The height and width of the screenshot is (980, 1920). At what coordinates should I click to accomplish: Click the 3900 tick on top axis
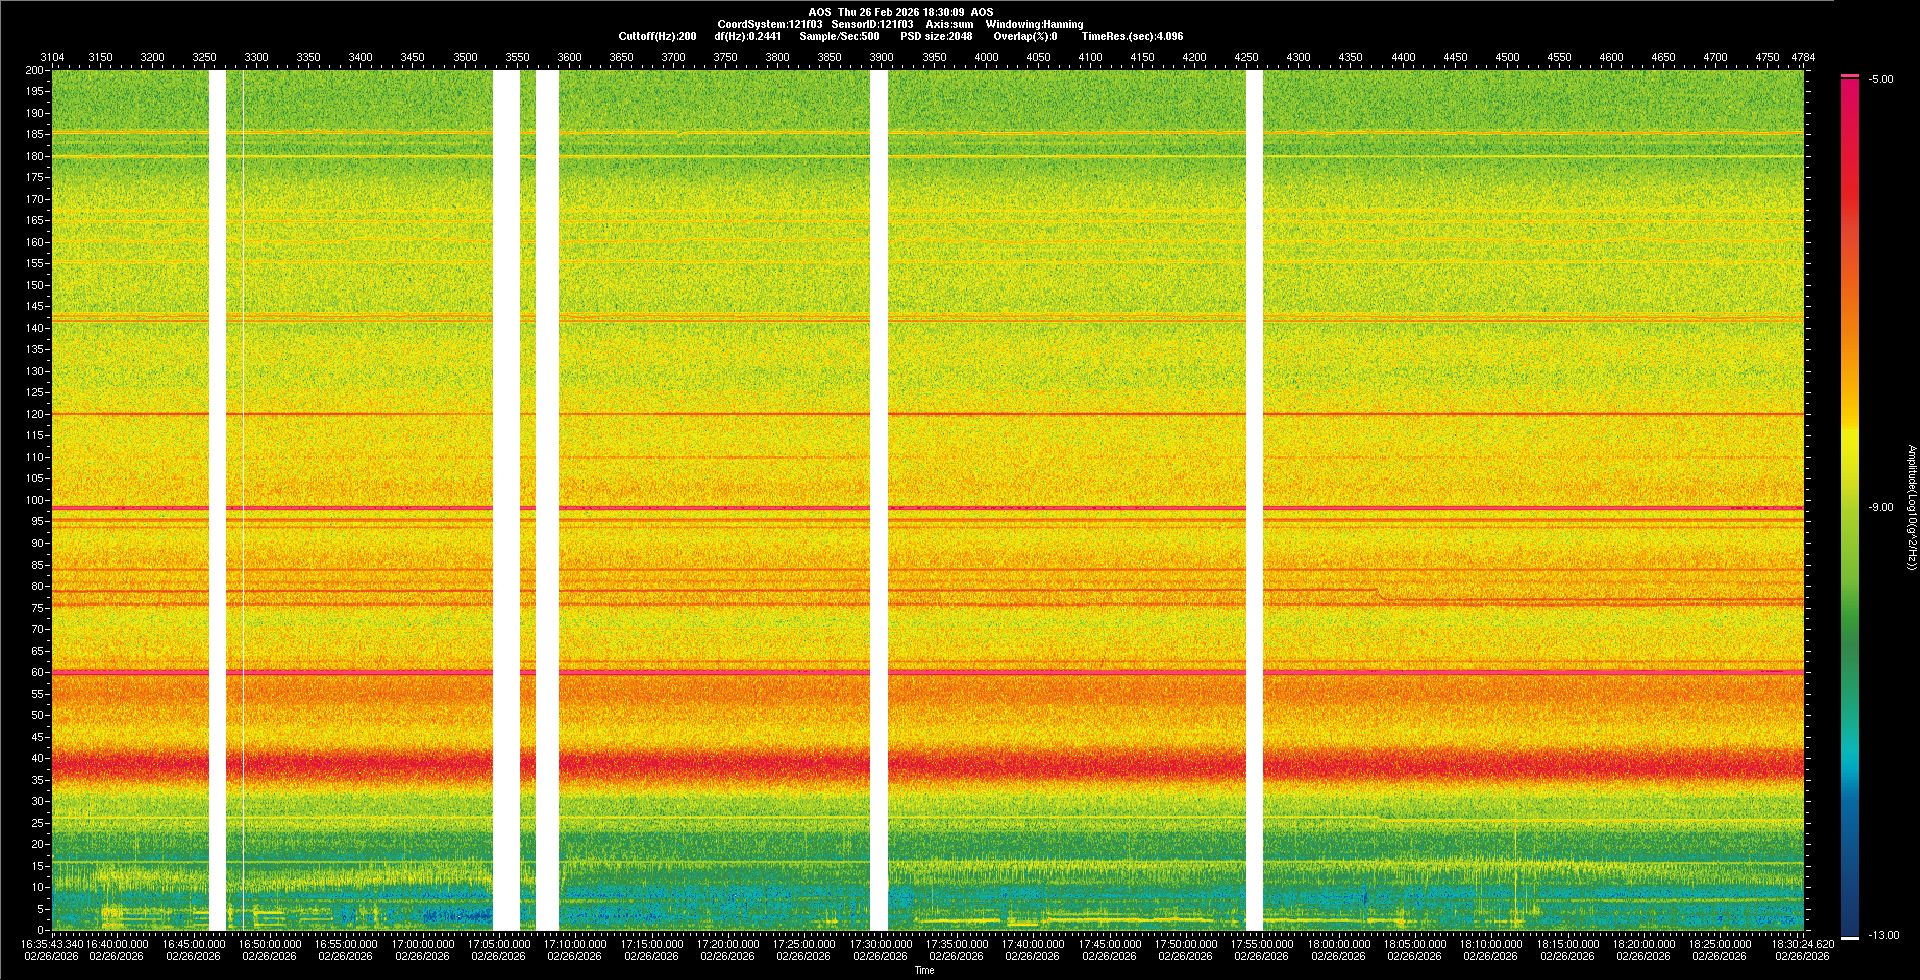[x=881, y=57]
